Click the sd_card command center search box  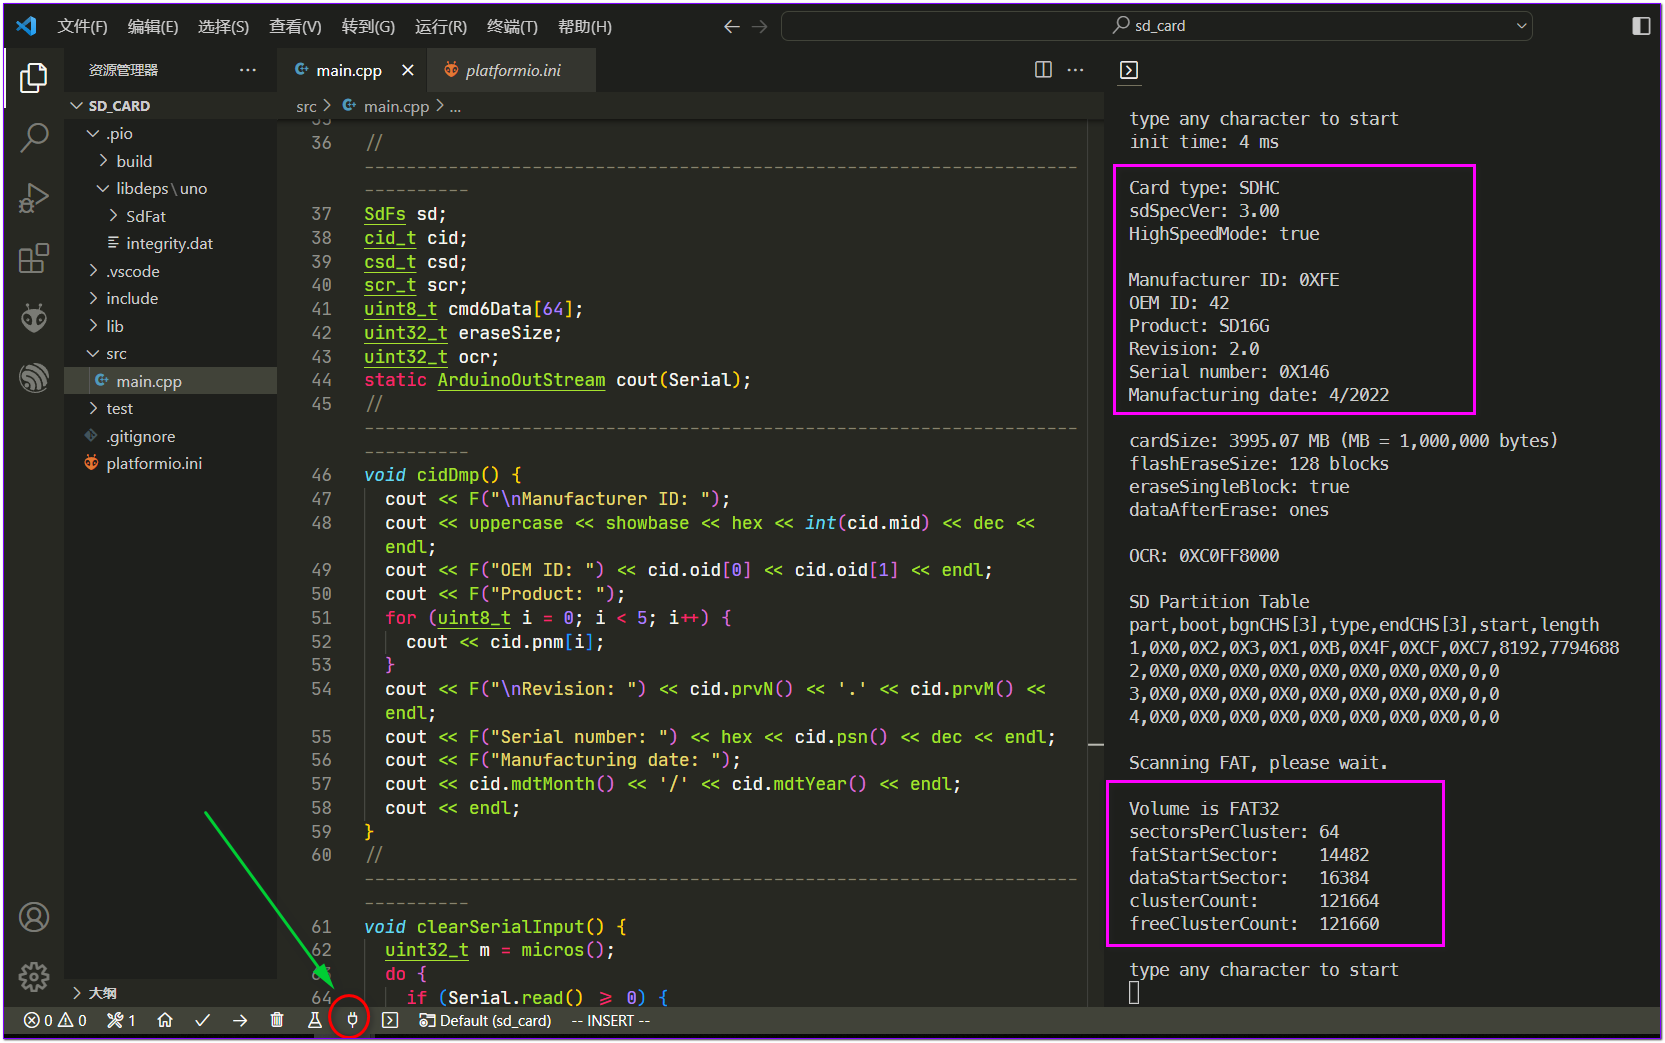click(1157, 26)
